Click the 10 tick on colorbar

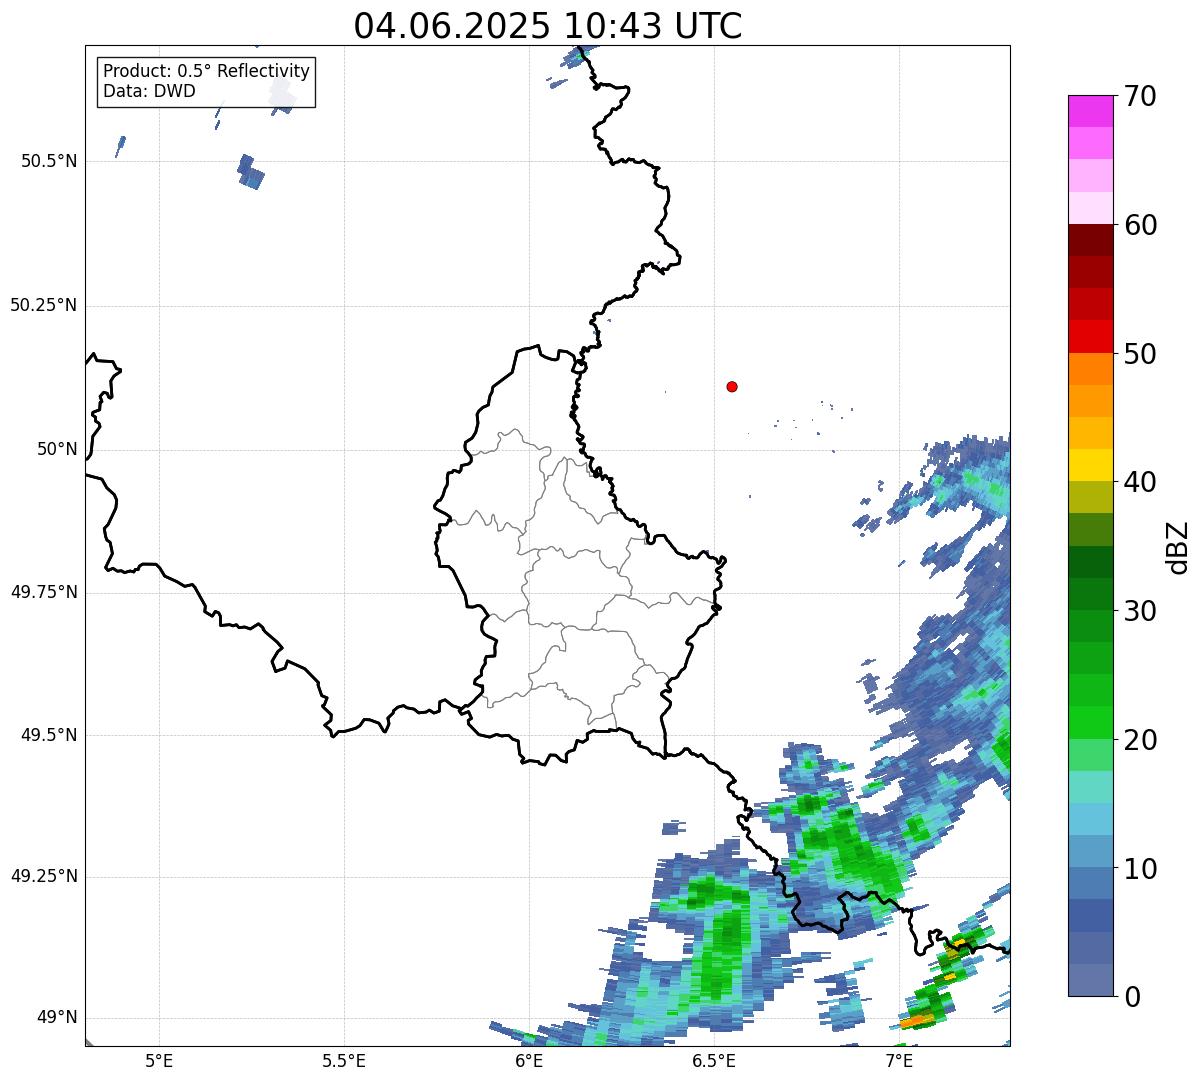[x=1140, y=869]
